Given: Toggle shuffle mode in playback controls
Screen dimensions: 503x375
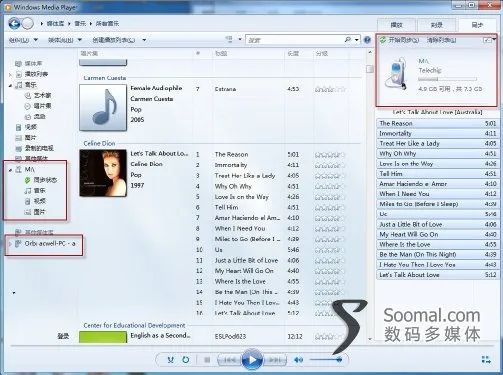Looking at the screenshot, I should (171, 360).
